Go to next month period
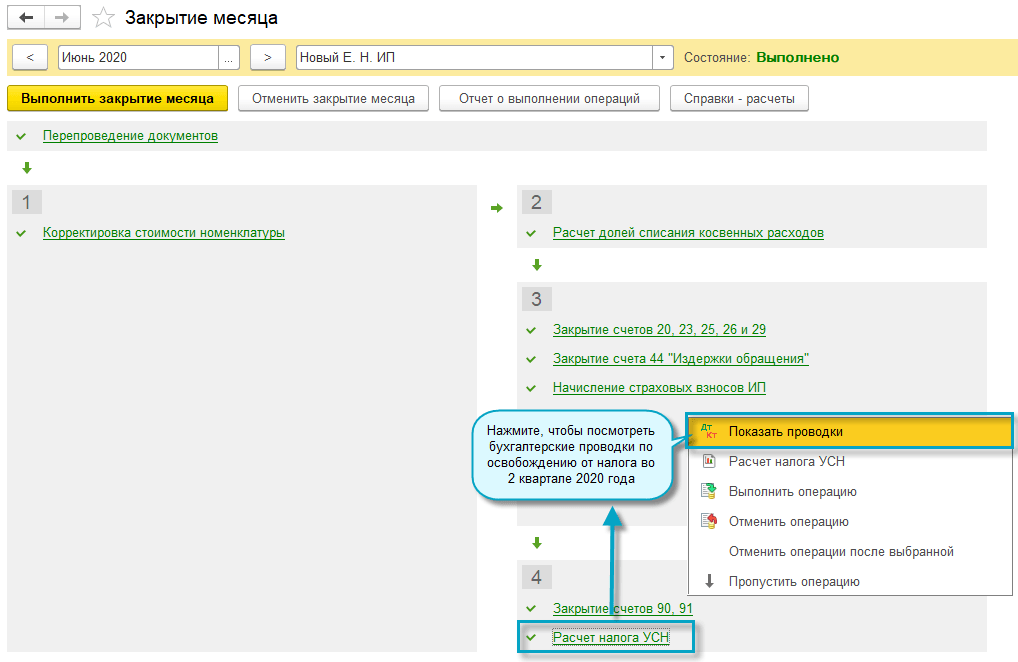 tap(267, 58)
